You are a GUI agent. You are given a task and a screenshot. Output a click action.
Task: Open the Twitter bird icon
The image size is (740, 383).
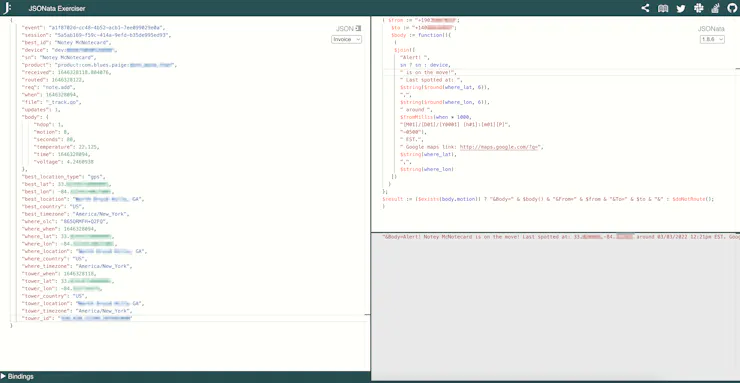coord(681,8)
